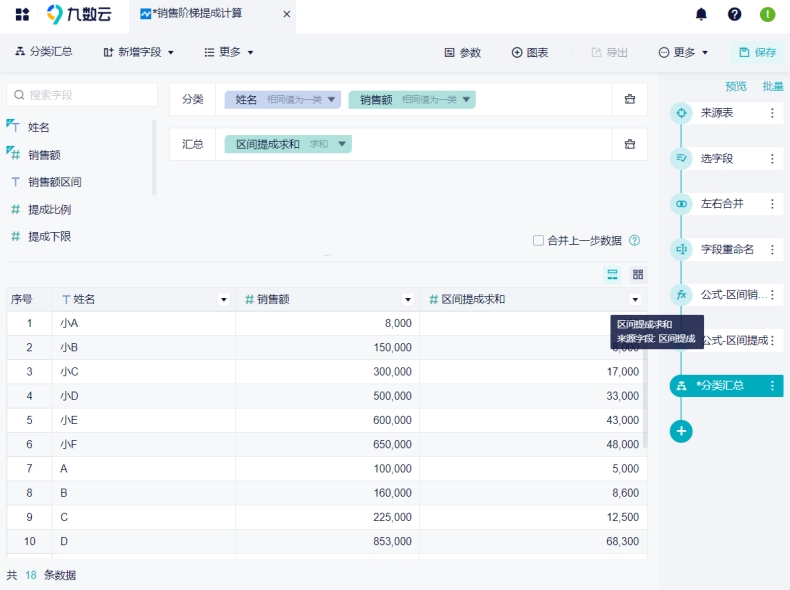The width and height of the screenshot is (790, 590).
Task: Enable 合并上一步数据 checkbox
Action: coord(539,240)
